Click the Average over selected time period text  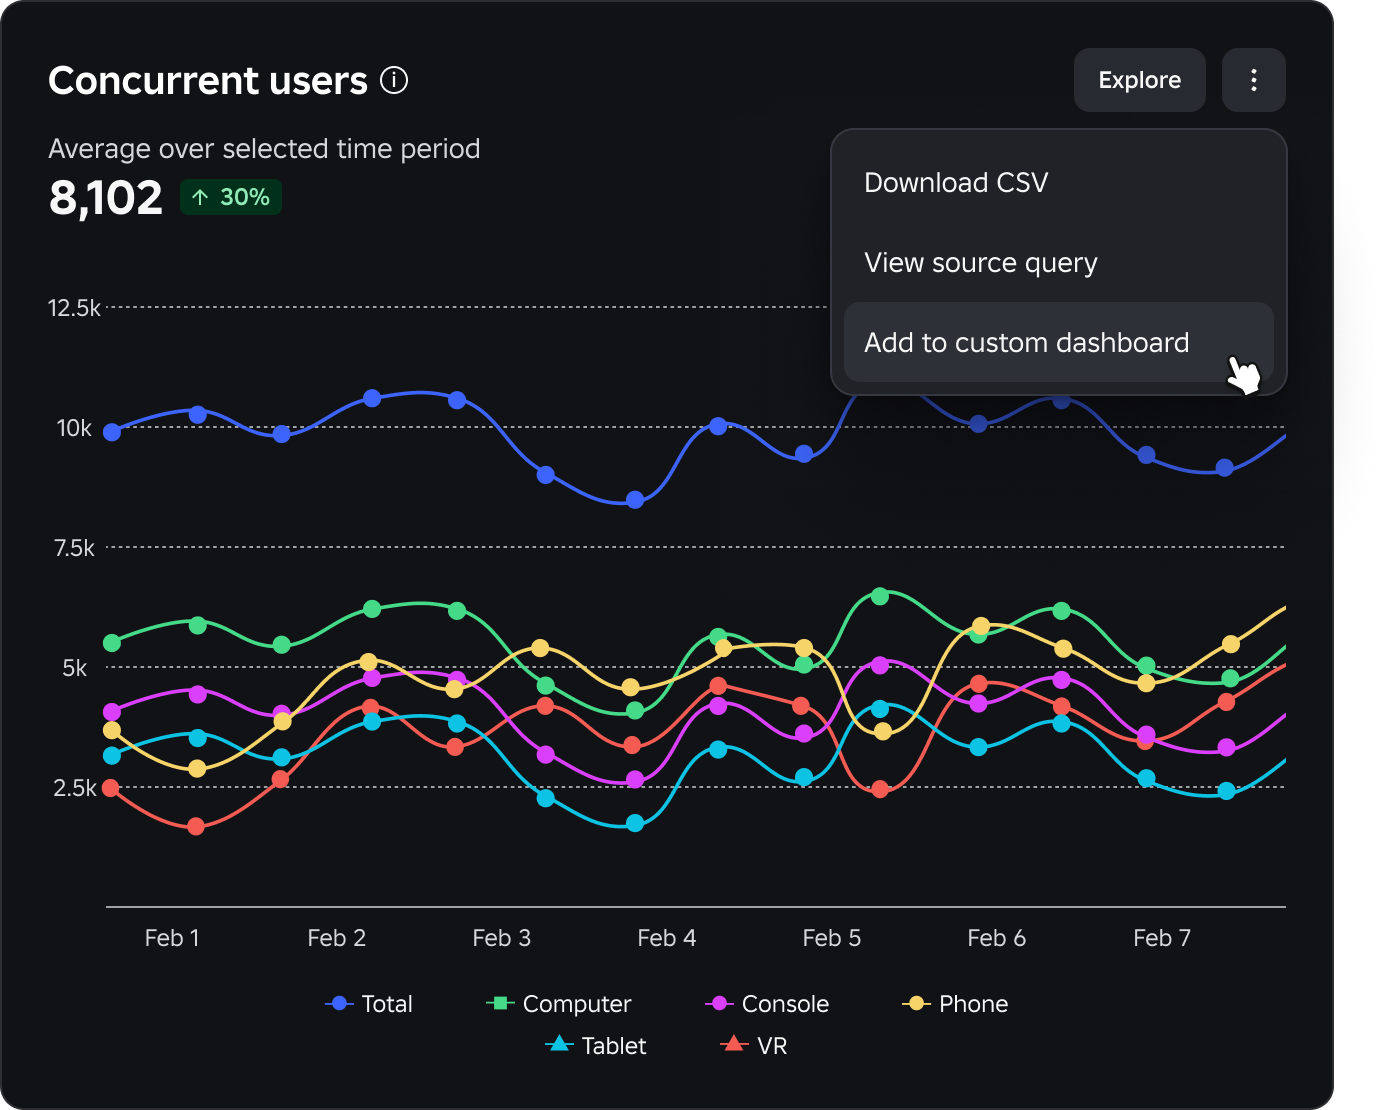coord(264,148)
